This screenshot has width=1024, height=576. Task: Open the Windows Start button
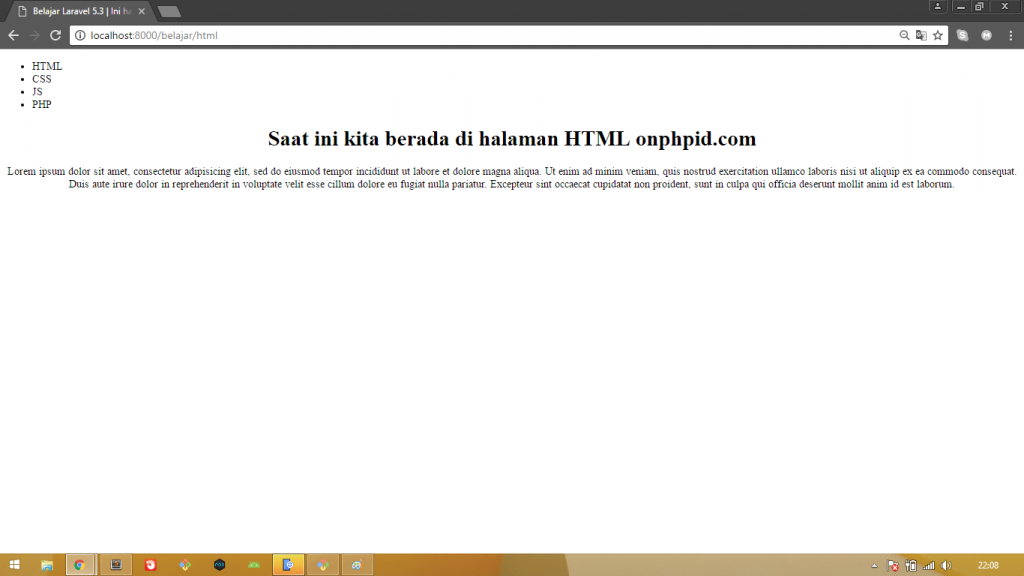coord(14,565)
